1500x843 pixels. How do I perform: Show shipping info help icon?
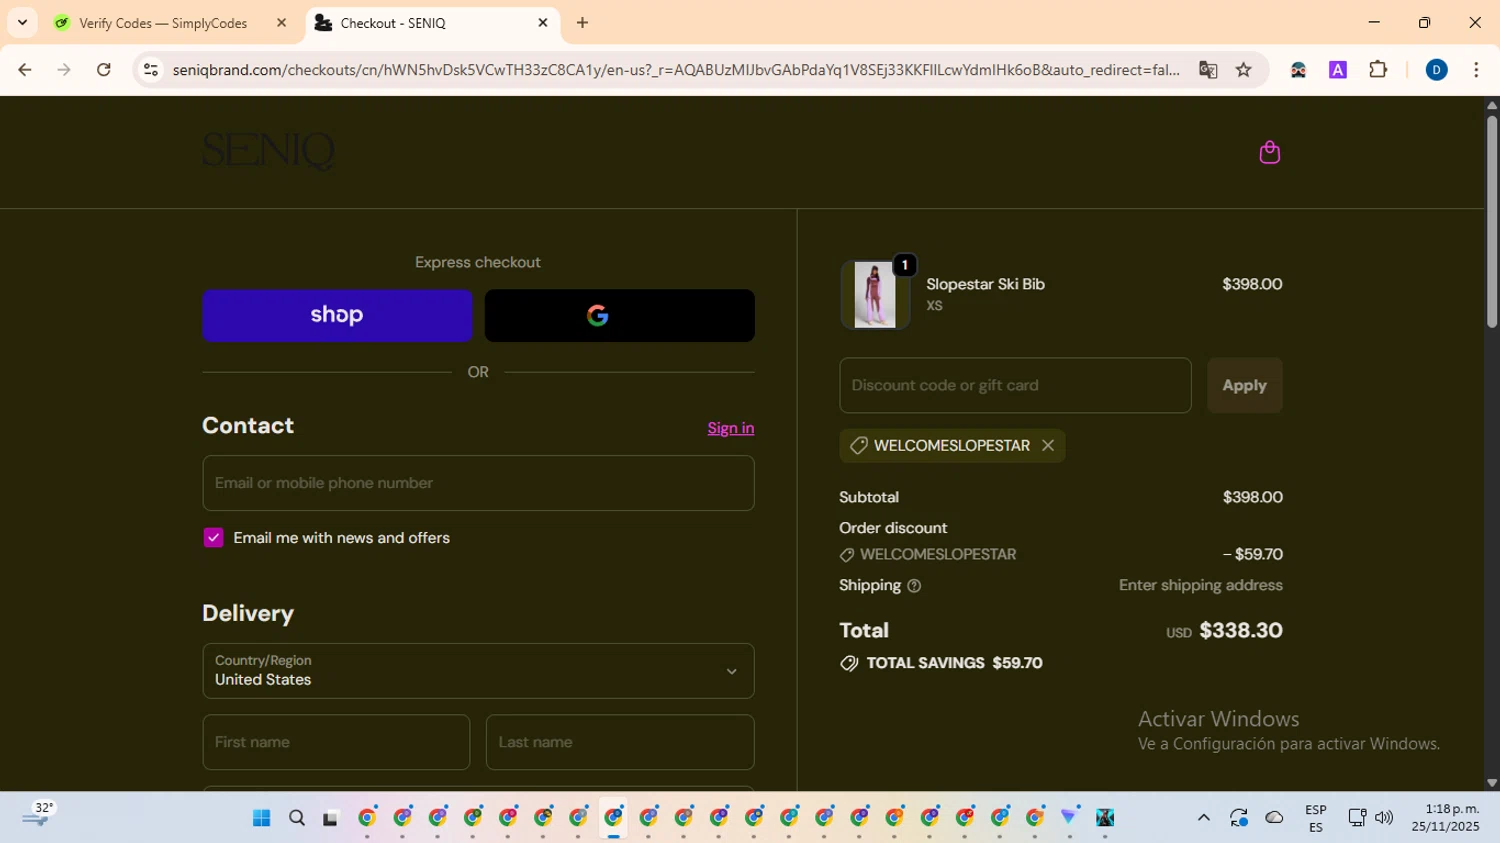[914, 586]
